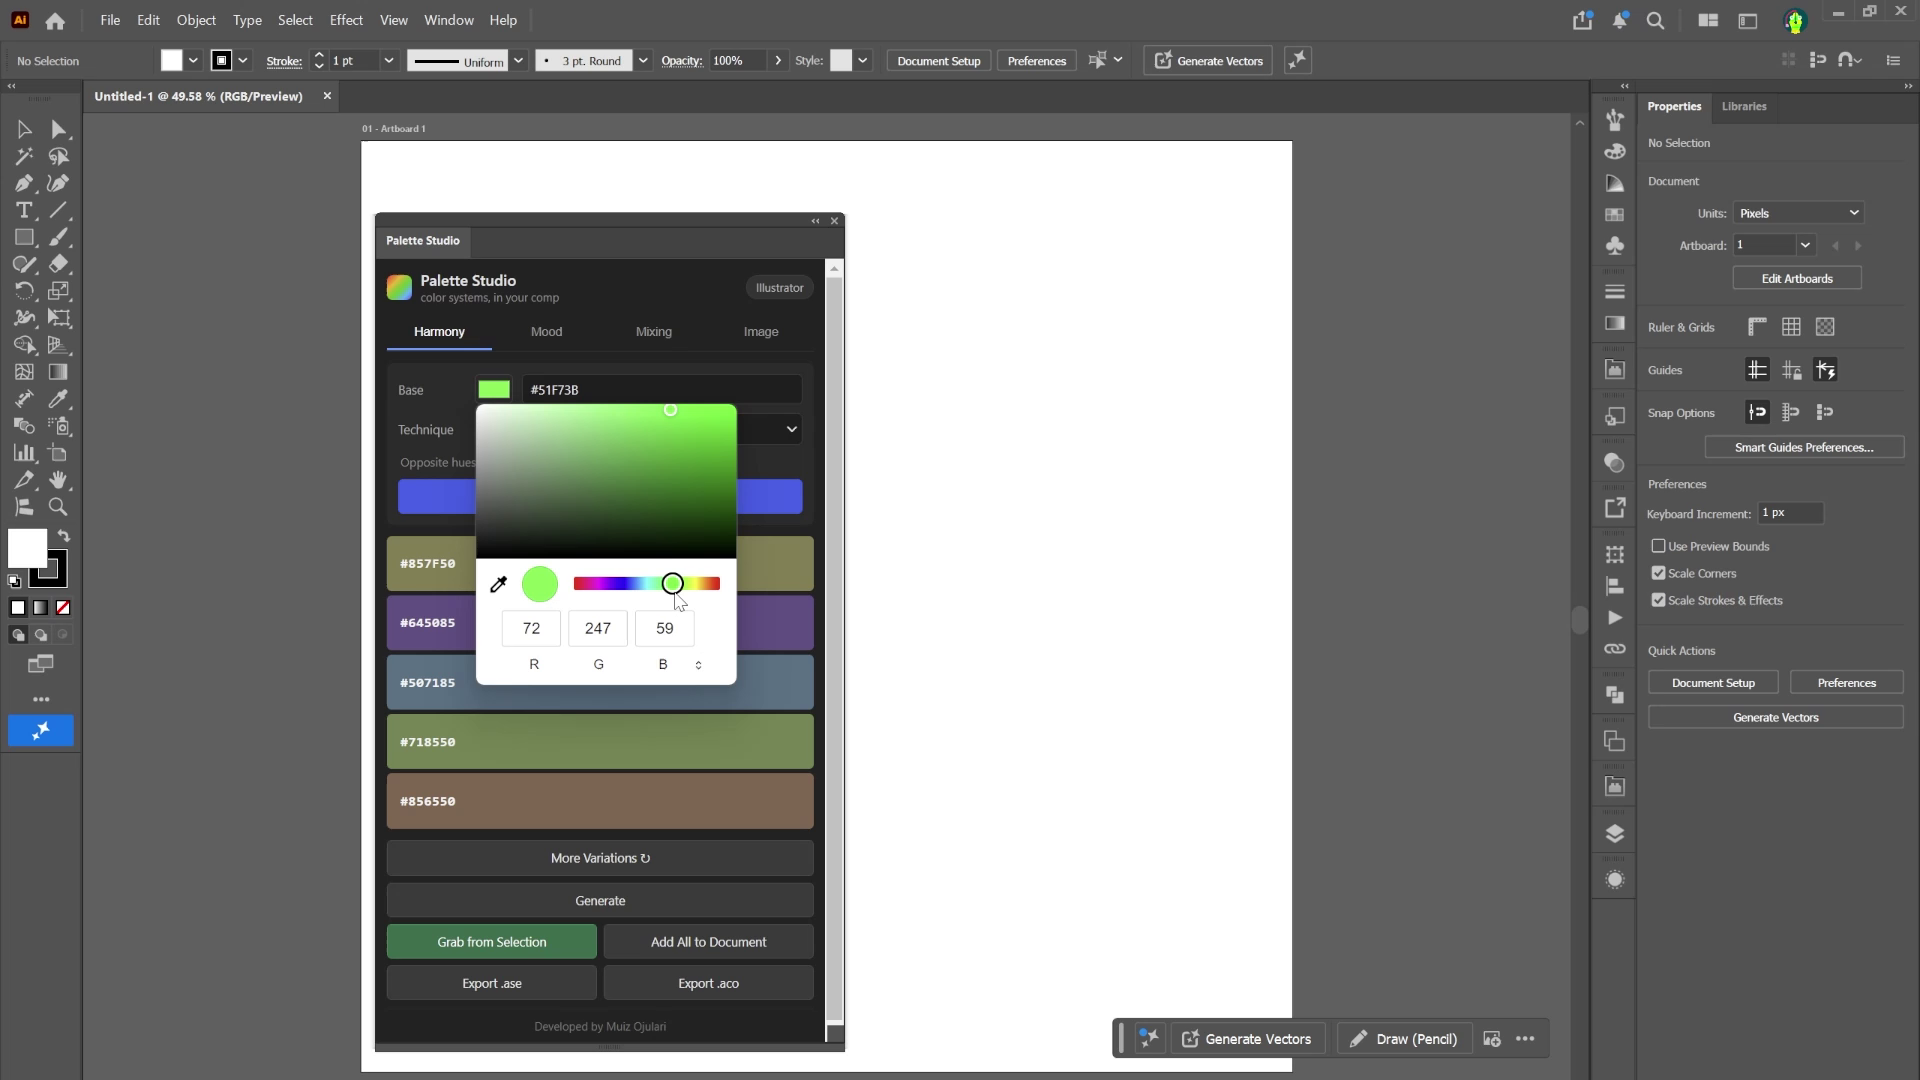Uncheck Scale Strokes & Effects checkbox
This screenshot has width=1920, height=1080.
coord(1659,600)
